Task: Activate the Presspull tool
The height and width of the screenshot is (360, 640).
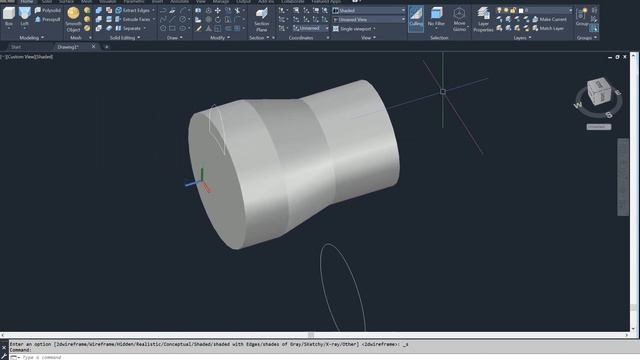Action: (48, 19)
